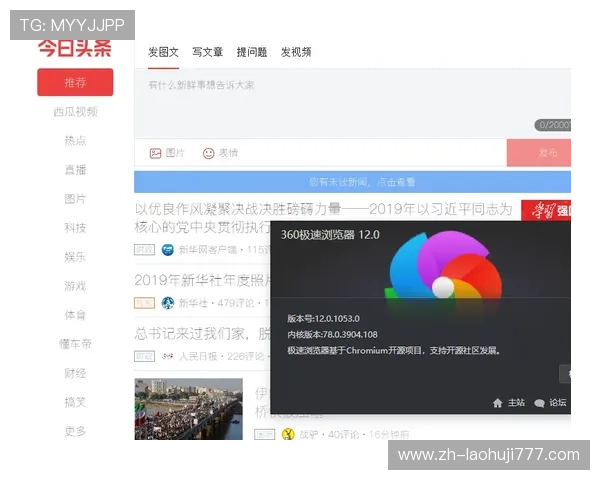This screenshot has height=480, width=600.
Task: Go to the 体育 channel
Action: (75, 315)
